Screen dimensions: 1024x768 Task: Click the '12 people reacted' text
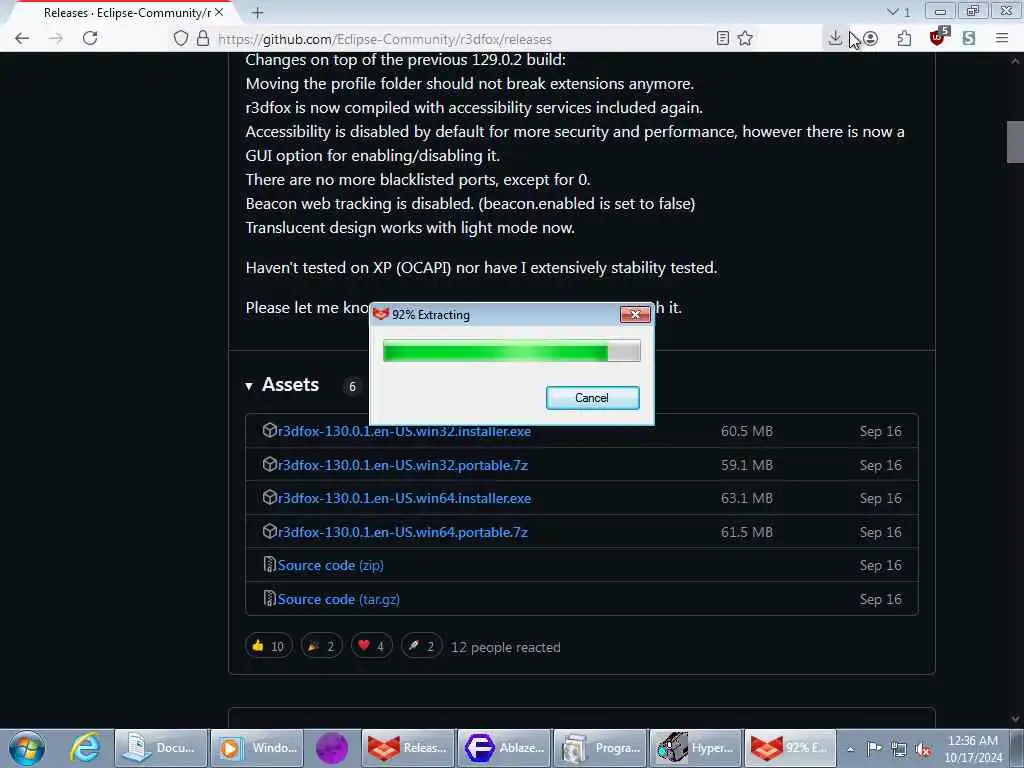[505, 647]
